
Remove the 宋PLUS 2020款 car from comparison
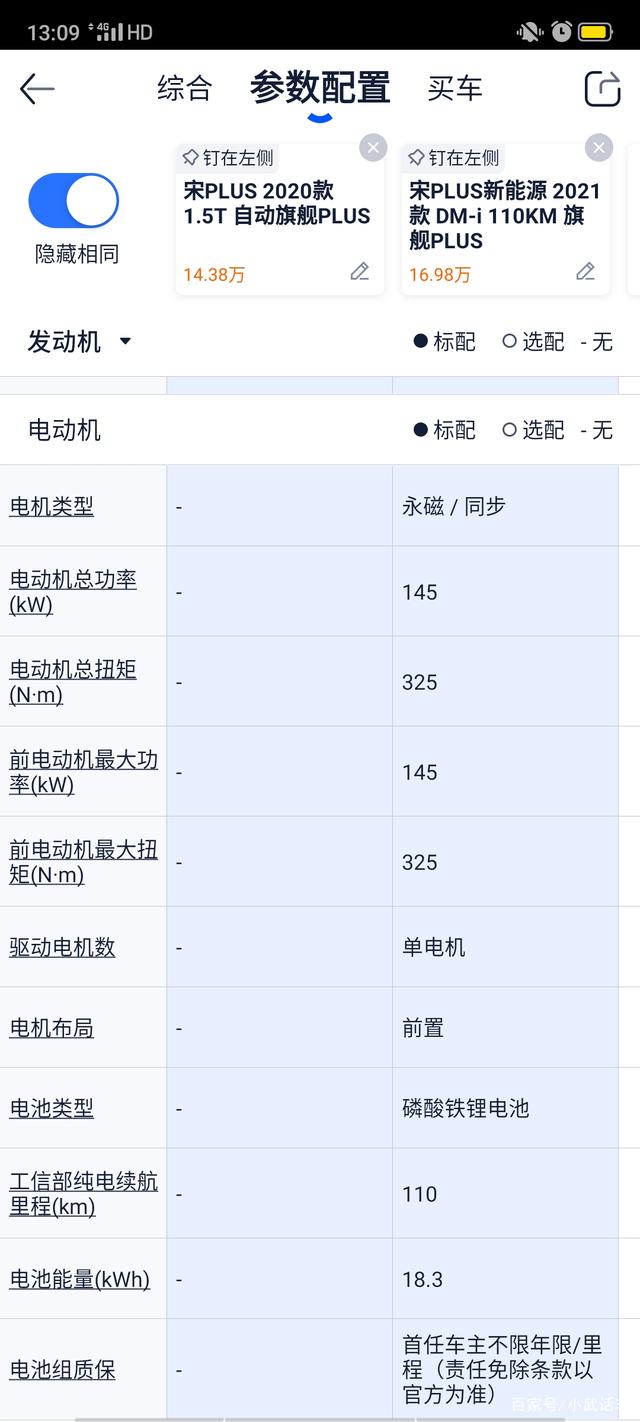click(373, 147)
